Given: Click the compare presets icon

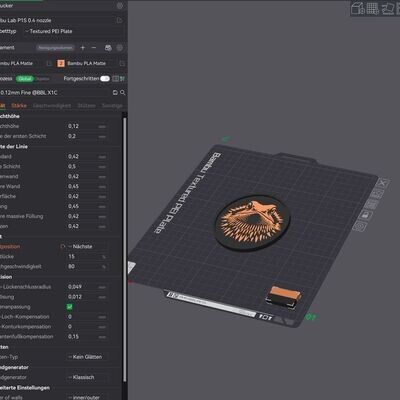Looking at the screenshot, I should tap(115, 79).
